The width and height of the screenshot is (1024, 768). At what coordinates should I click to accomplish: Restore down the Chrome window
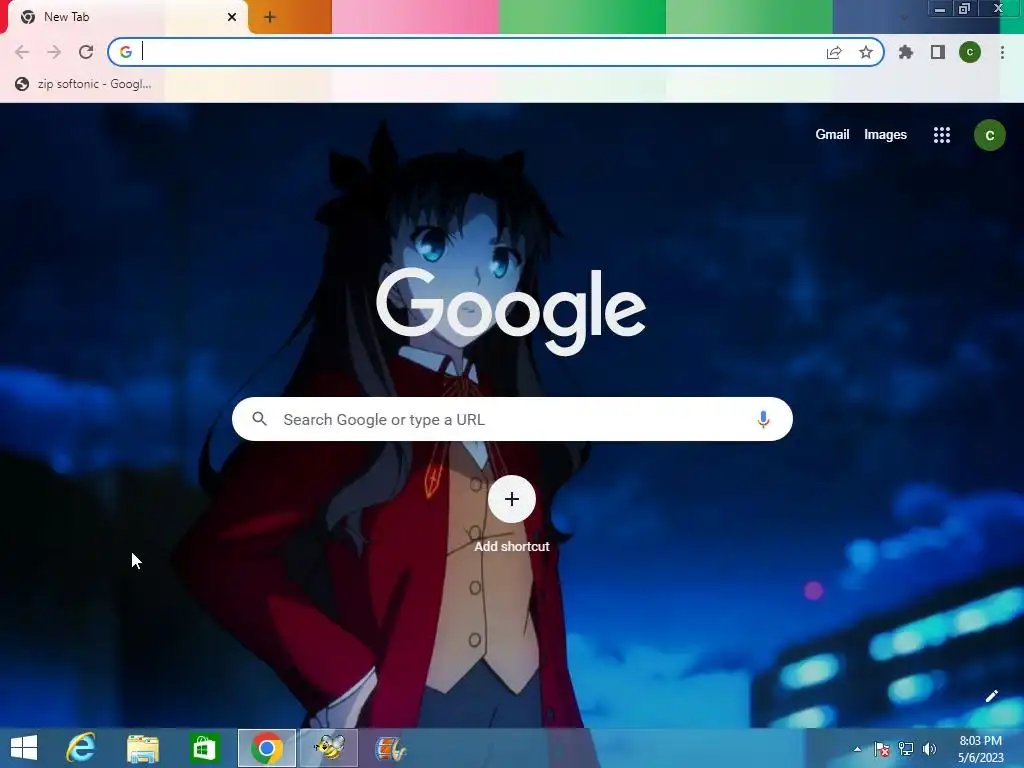point(965,8)
